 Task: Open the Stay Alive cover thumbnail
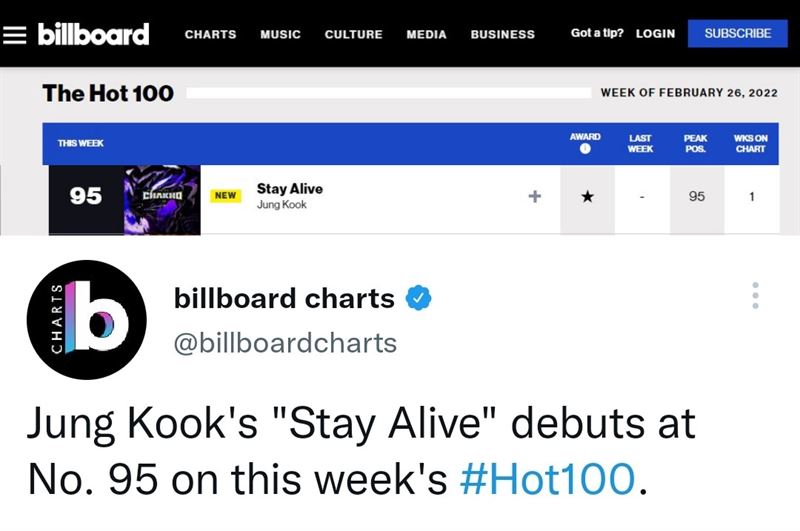161,198
